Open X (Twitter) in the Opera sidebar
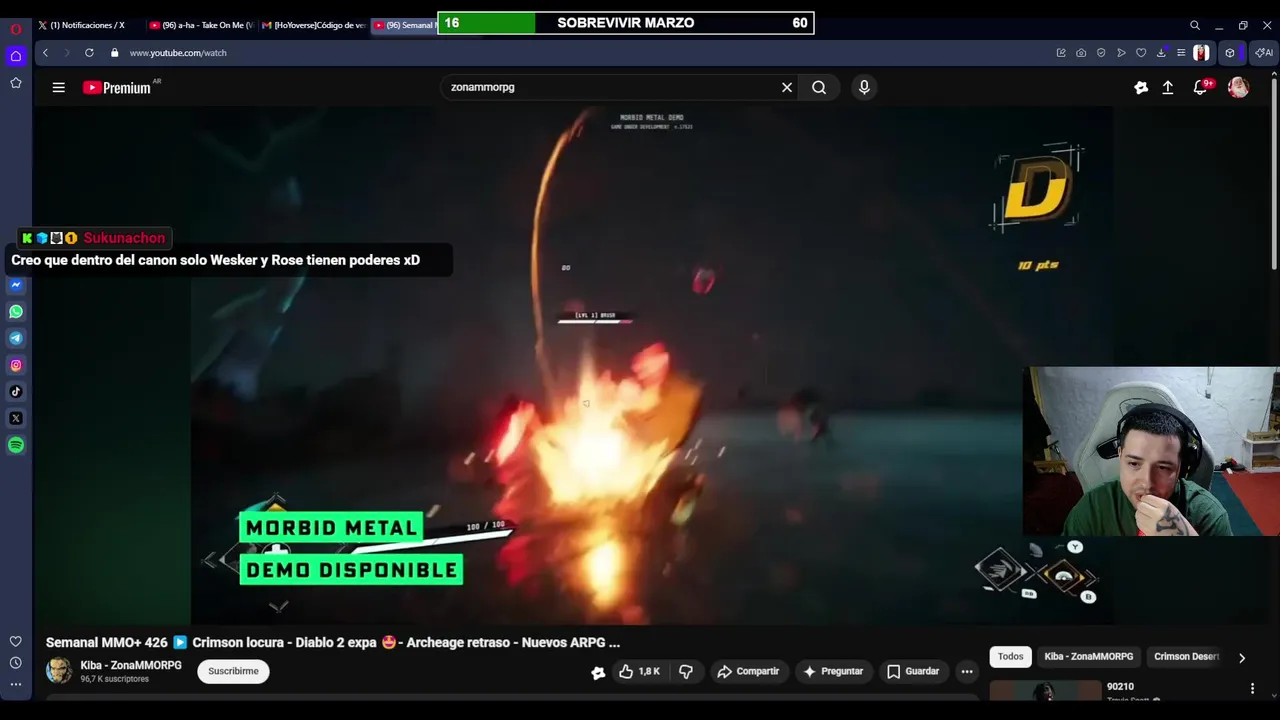Viewport: 1280px width, 720px height. (16, 418)
